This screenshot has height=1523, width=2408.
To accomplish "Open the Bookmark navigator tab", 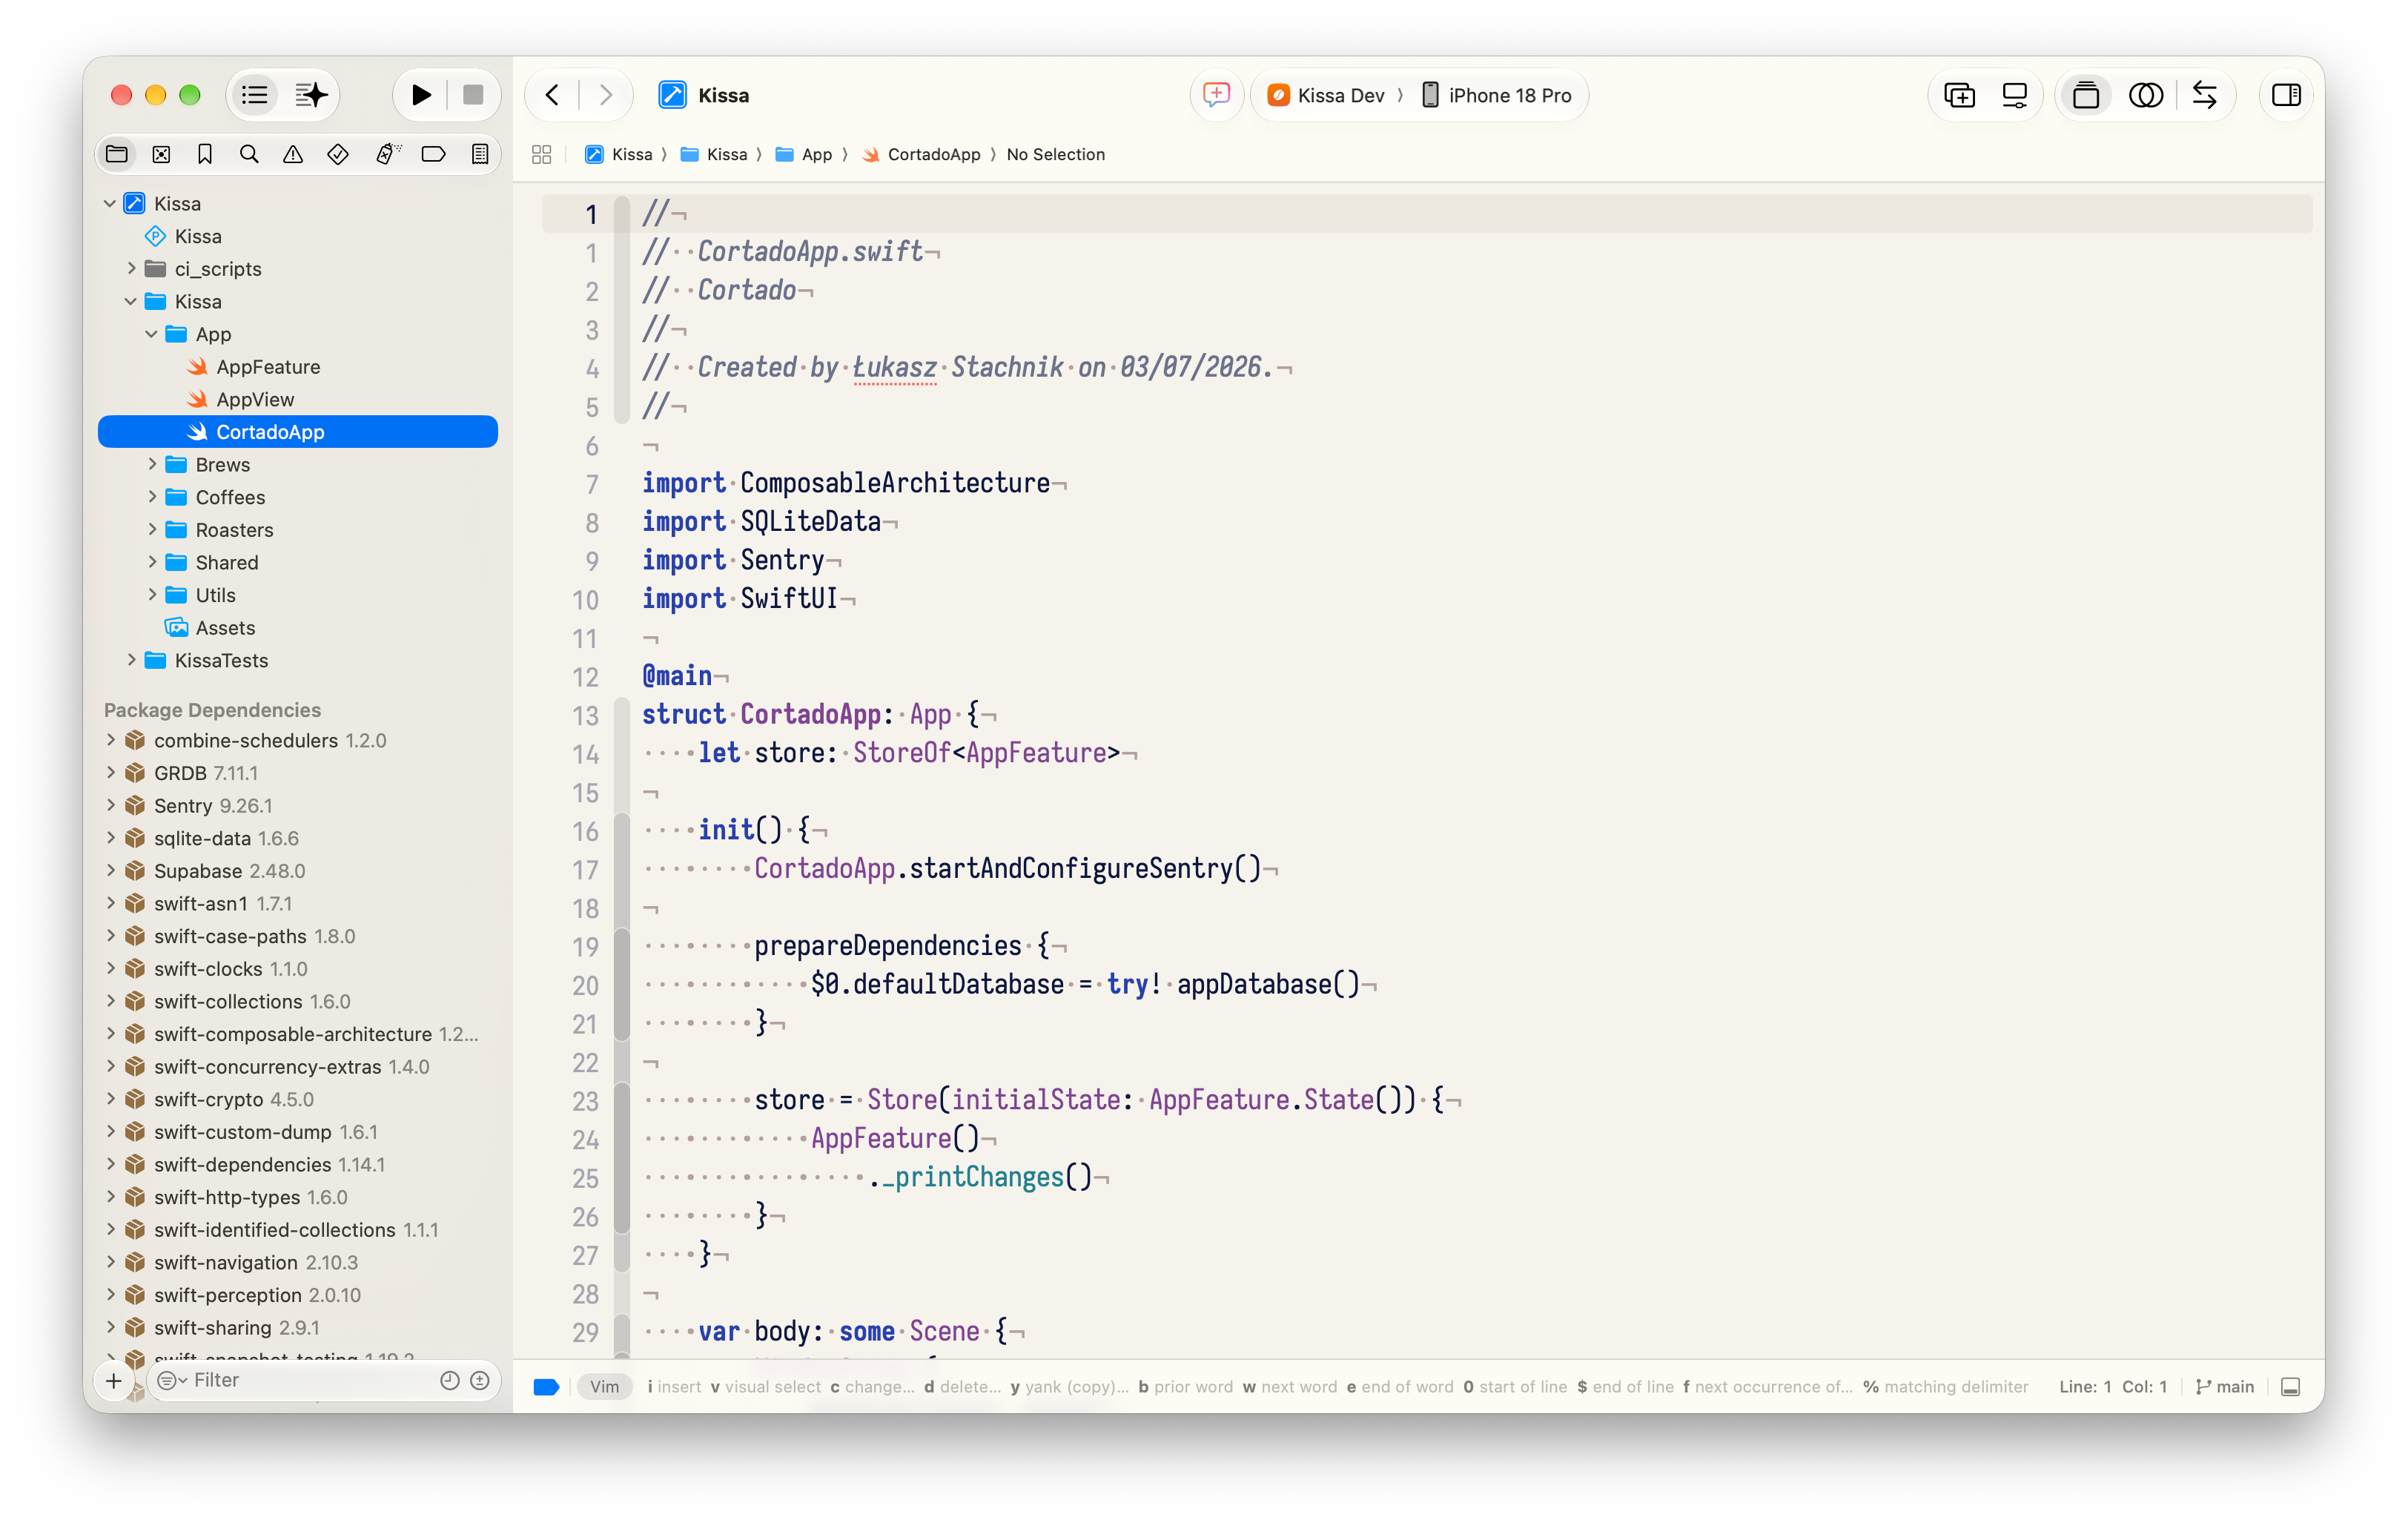I will 205,154.
